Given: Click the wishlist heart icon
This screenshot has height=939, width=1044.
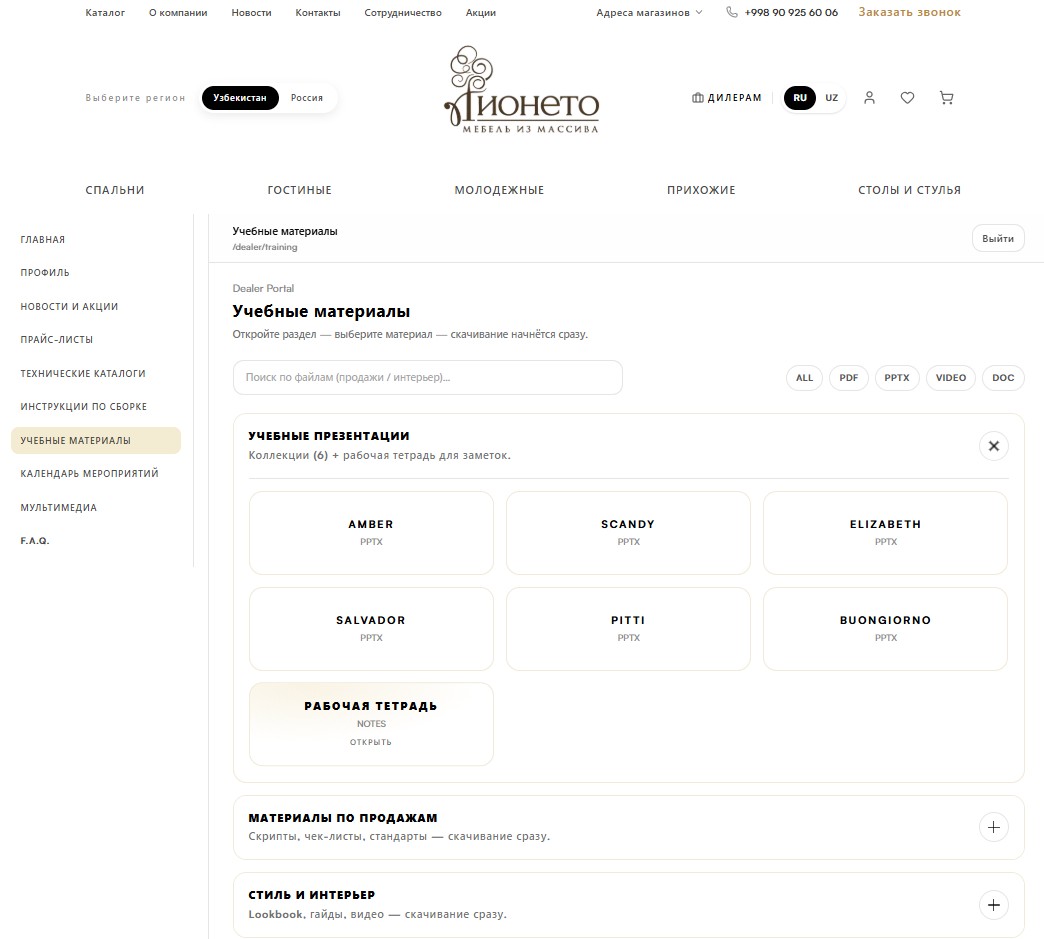Looking at the screenshot, I should [907, 98].
